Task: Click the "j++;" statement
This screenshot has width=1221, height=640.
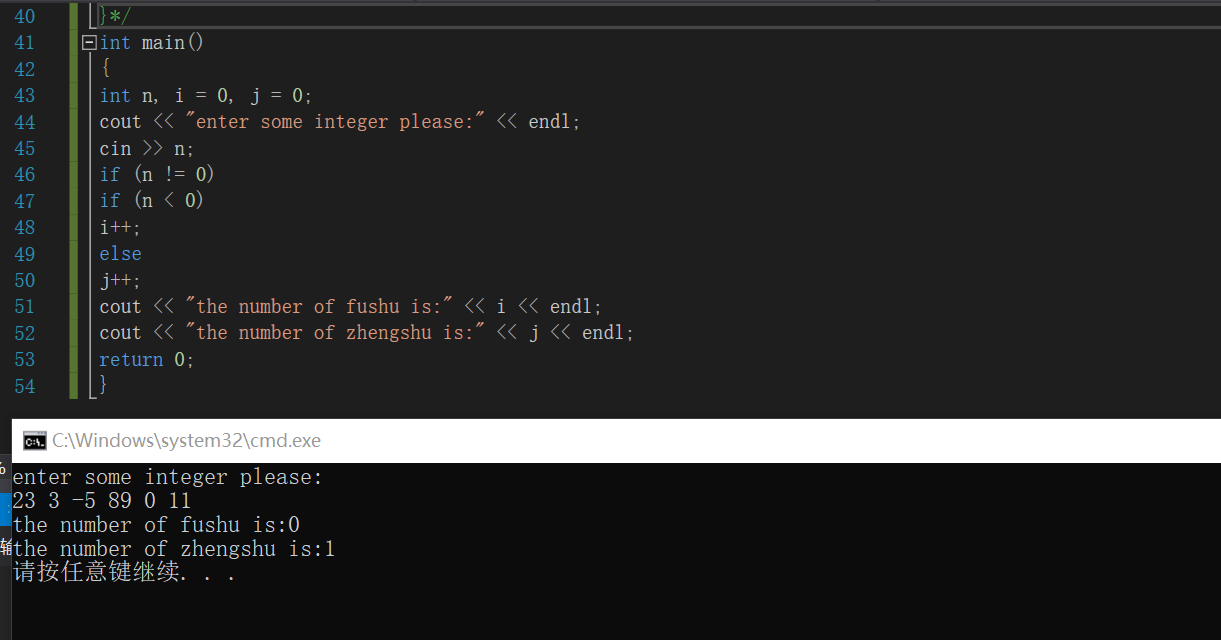Action: tap(120, 281)
